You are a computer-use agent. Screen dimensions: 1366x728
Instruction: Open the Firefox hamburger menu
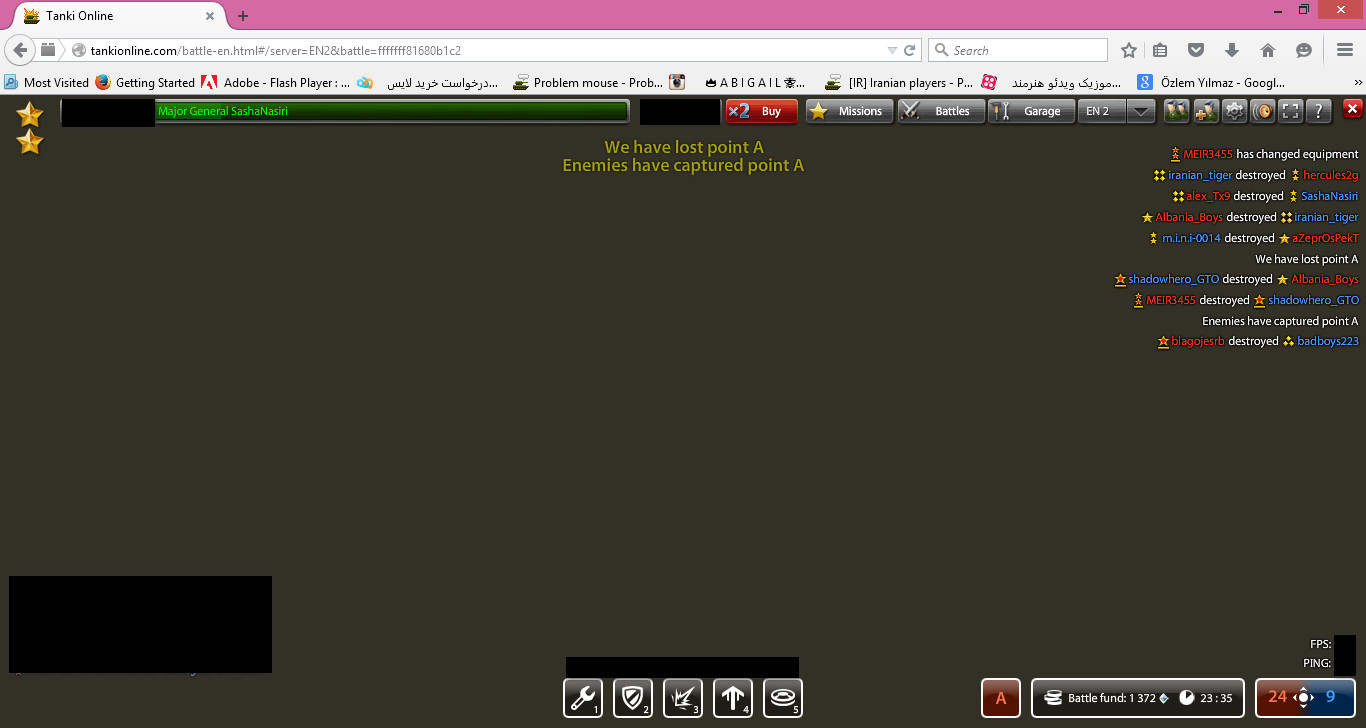click(1345, 50)
